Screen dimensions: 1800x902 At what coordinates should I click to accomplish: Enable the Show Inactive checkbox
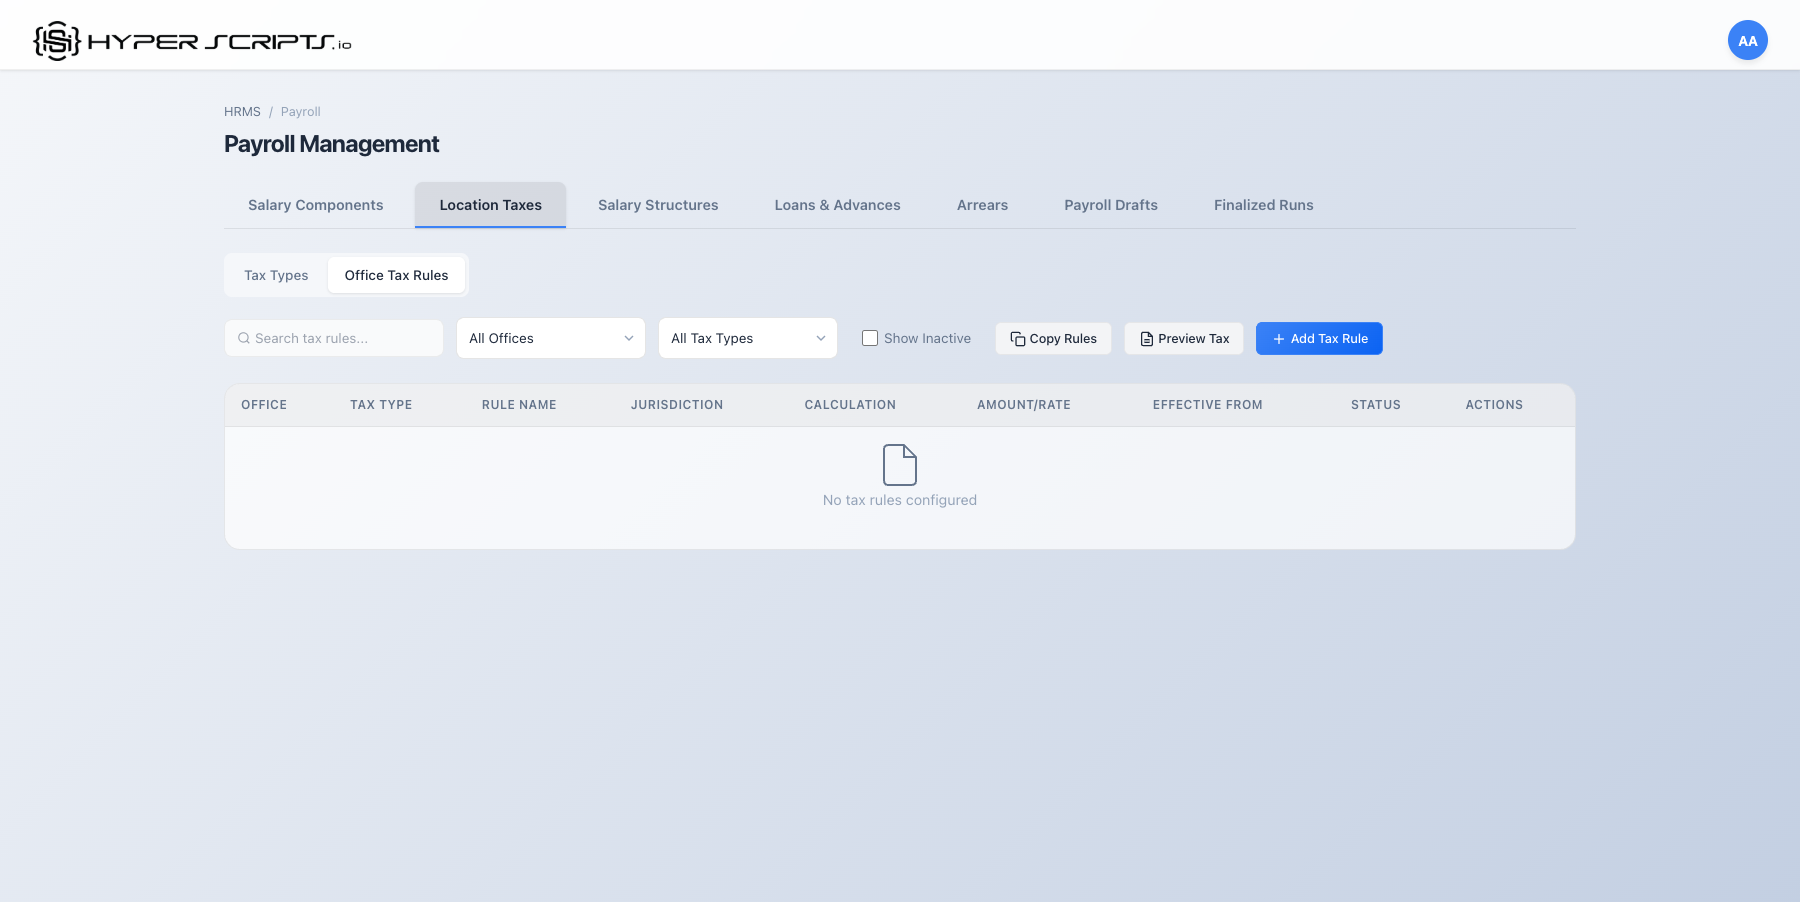pyautogui.click(x=870, y=338)
